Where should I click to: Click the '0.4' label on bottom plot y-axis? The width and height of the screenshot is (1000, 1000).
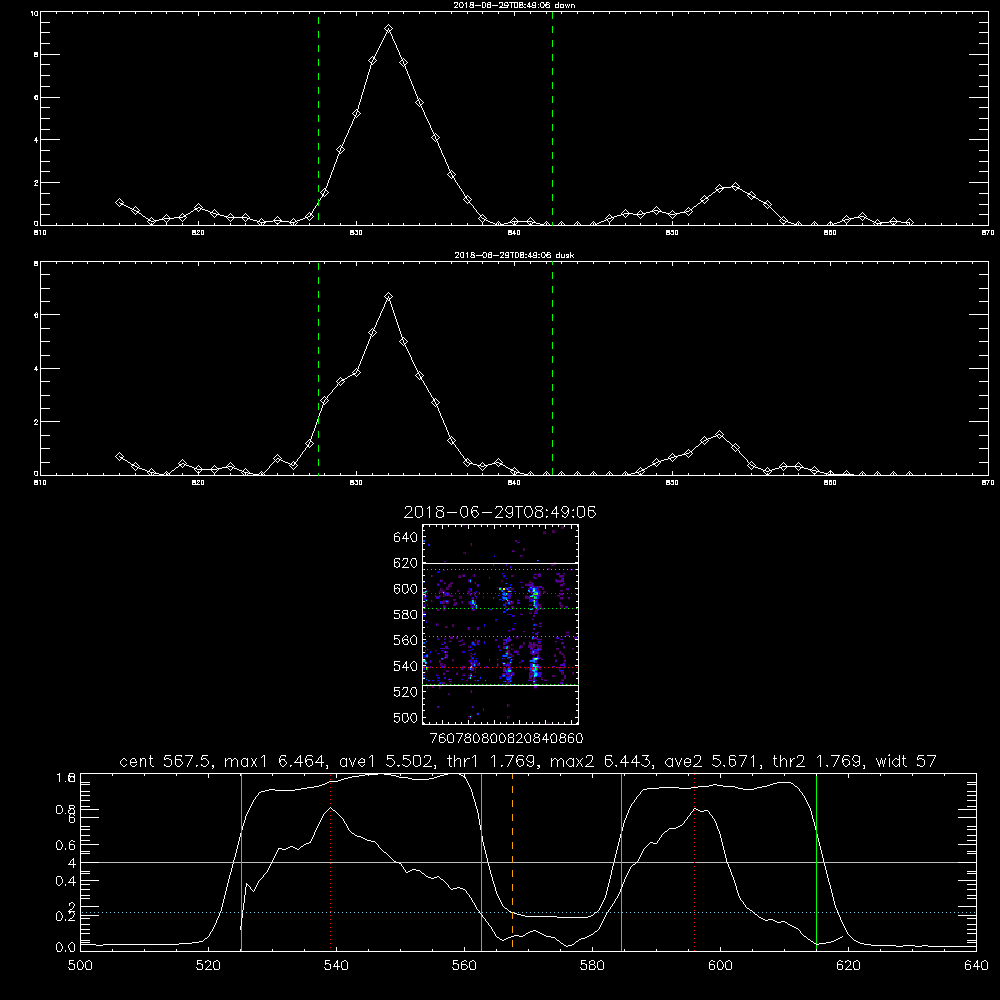tap(65, 881)
